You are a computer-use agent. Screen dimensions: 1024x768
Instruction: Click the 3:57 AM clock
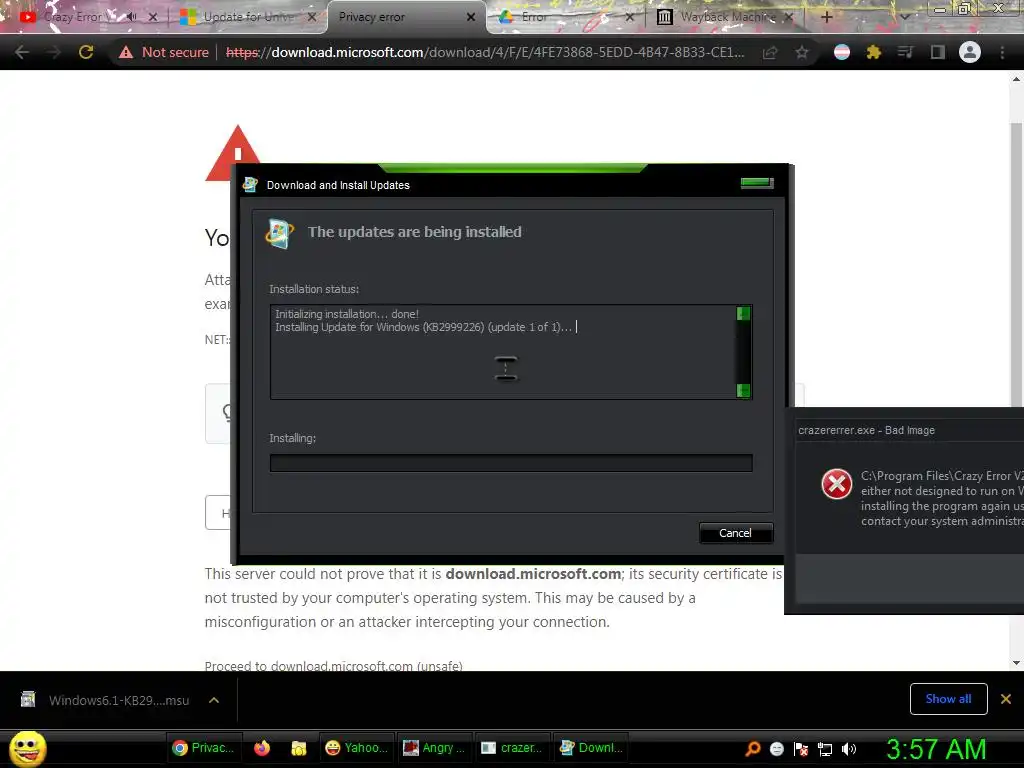[x=936, y=749]
